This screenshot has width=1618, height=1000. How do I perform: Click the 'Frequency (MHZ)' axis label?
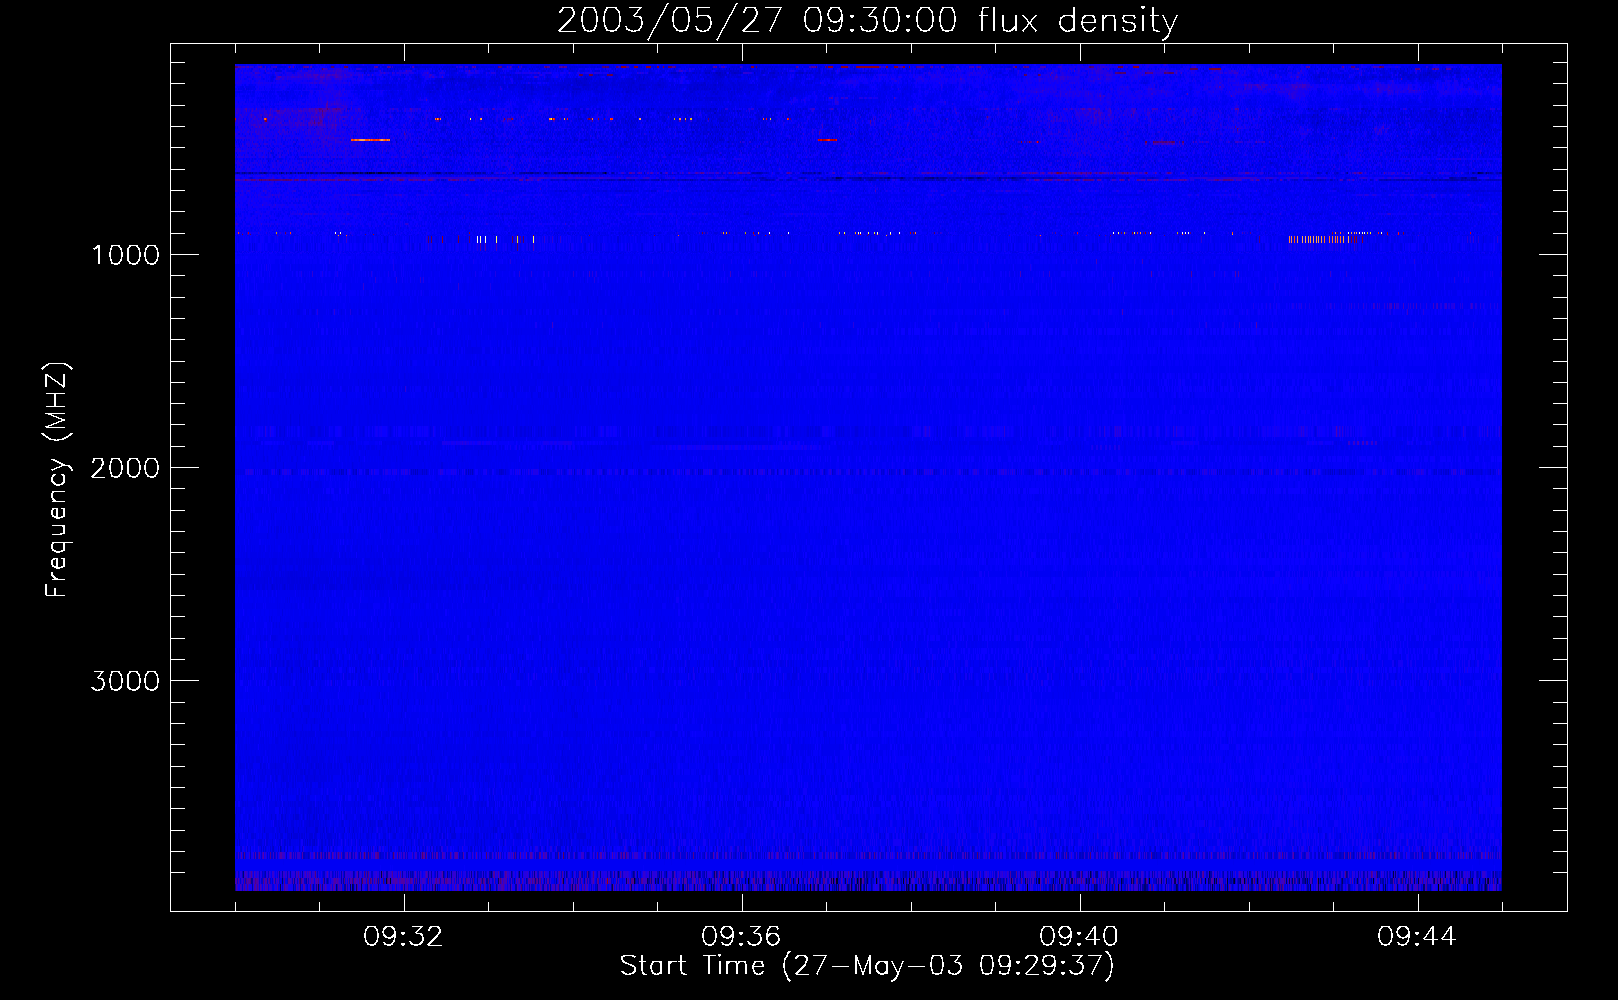pos(57,480)
